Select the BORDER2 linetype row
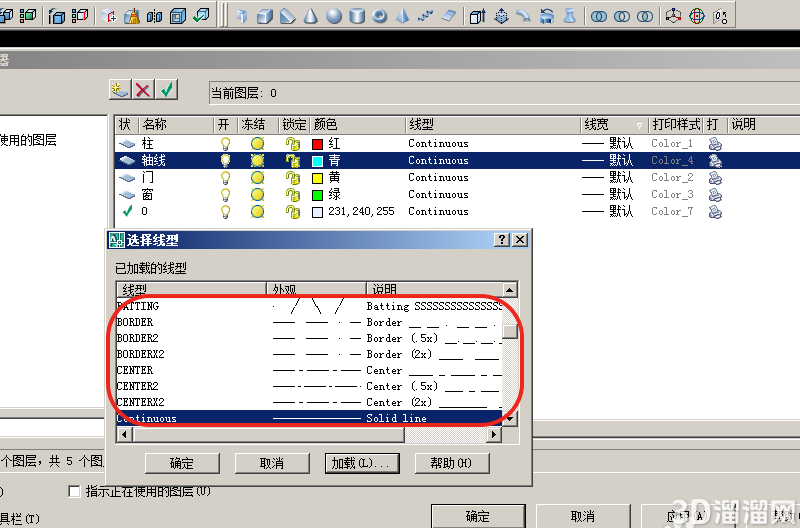Viewport: 800px width, 528px height. 309,338
